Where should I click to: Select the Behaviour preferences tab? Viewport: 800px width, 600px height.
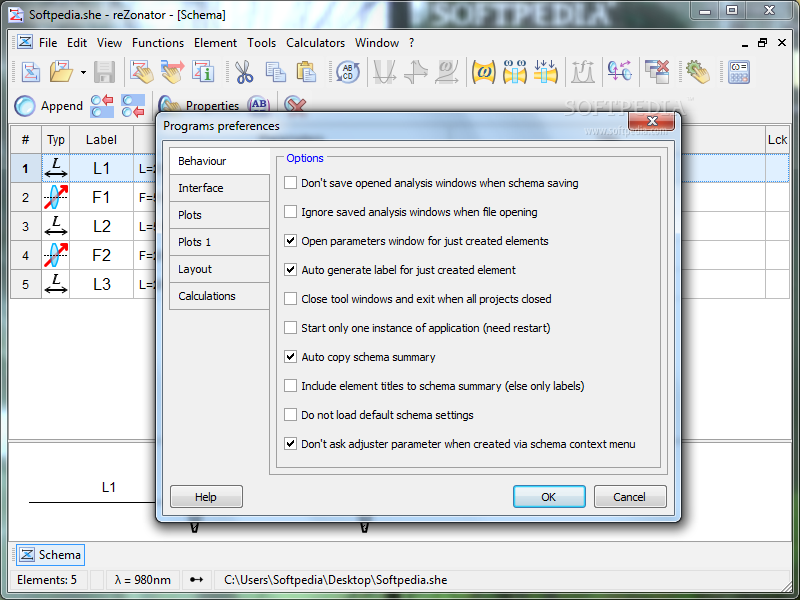point(219,161)
